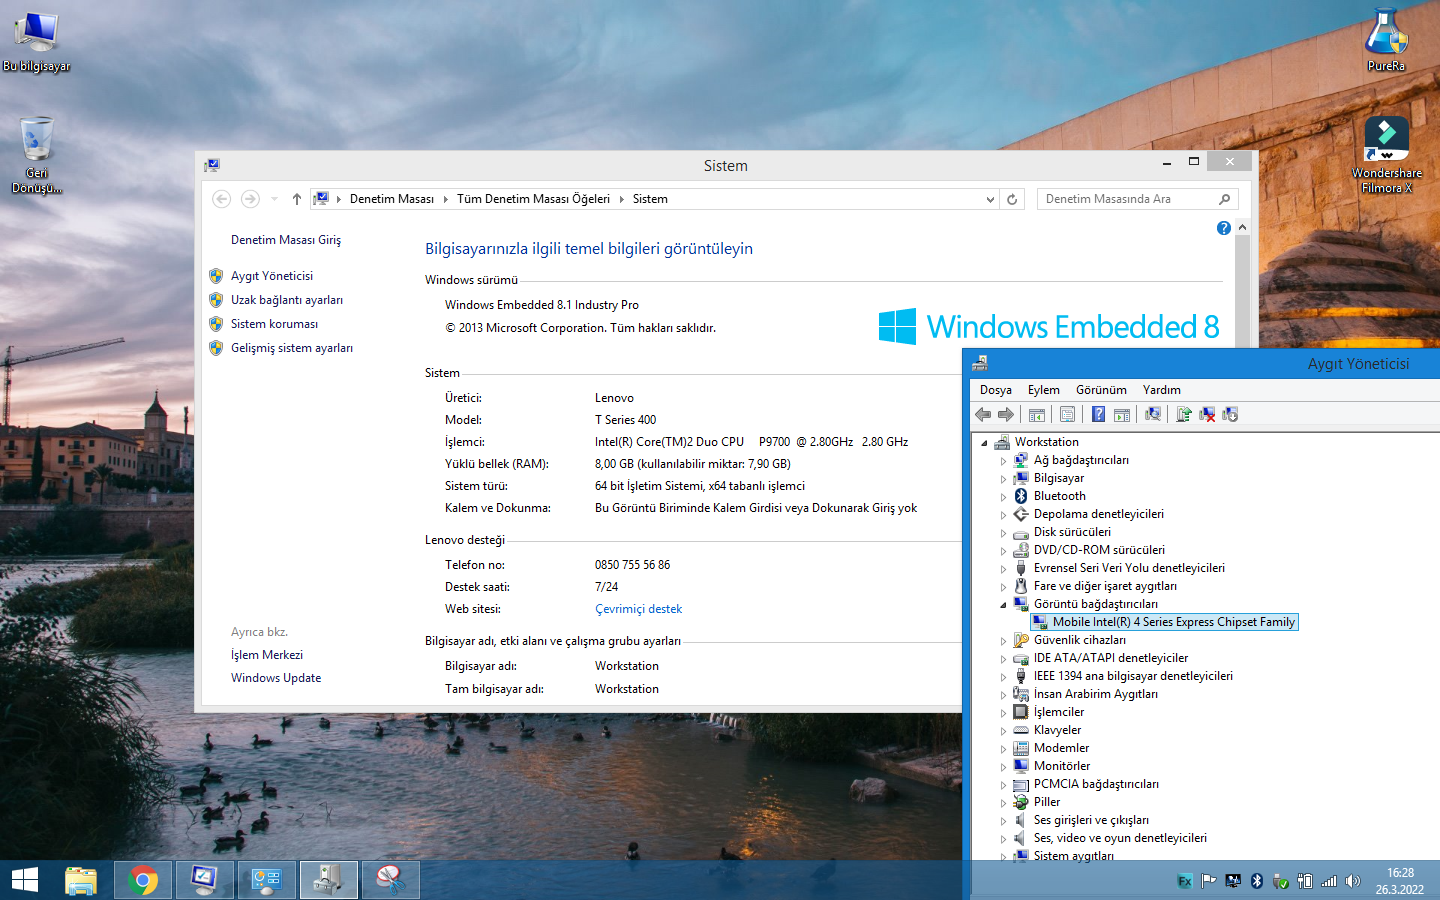Toggle the console tree pane icon in Aygıt Yöneticisi
The image size is (1440, 900).
pyautogui.click(x=1037, y=414)
